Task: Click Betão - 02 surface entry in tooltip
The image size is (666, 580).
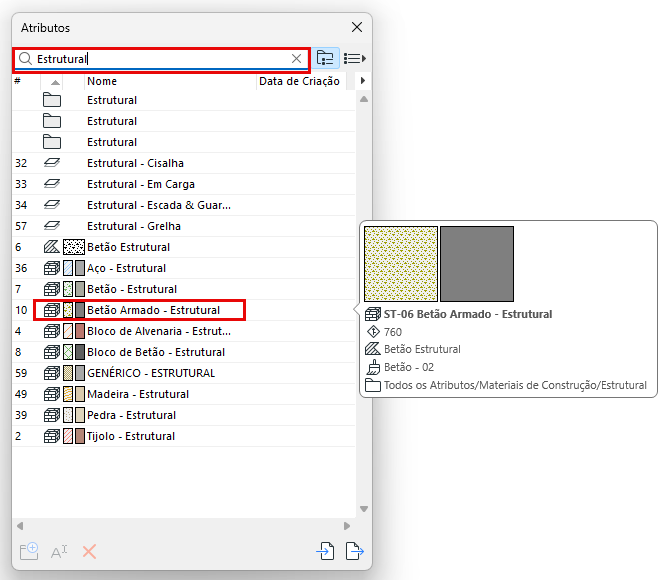Action: point(409,367)
